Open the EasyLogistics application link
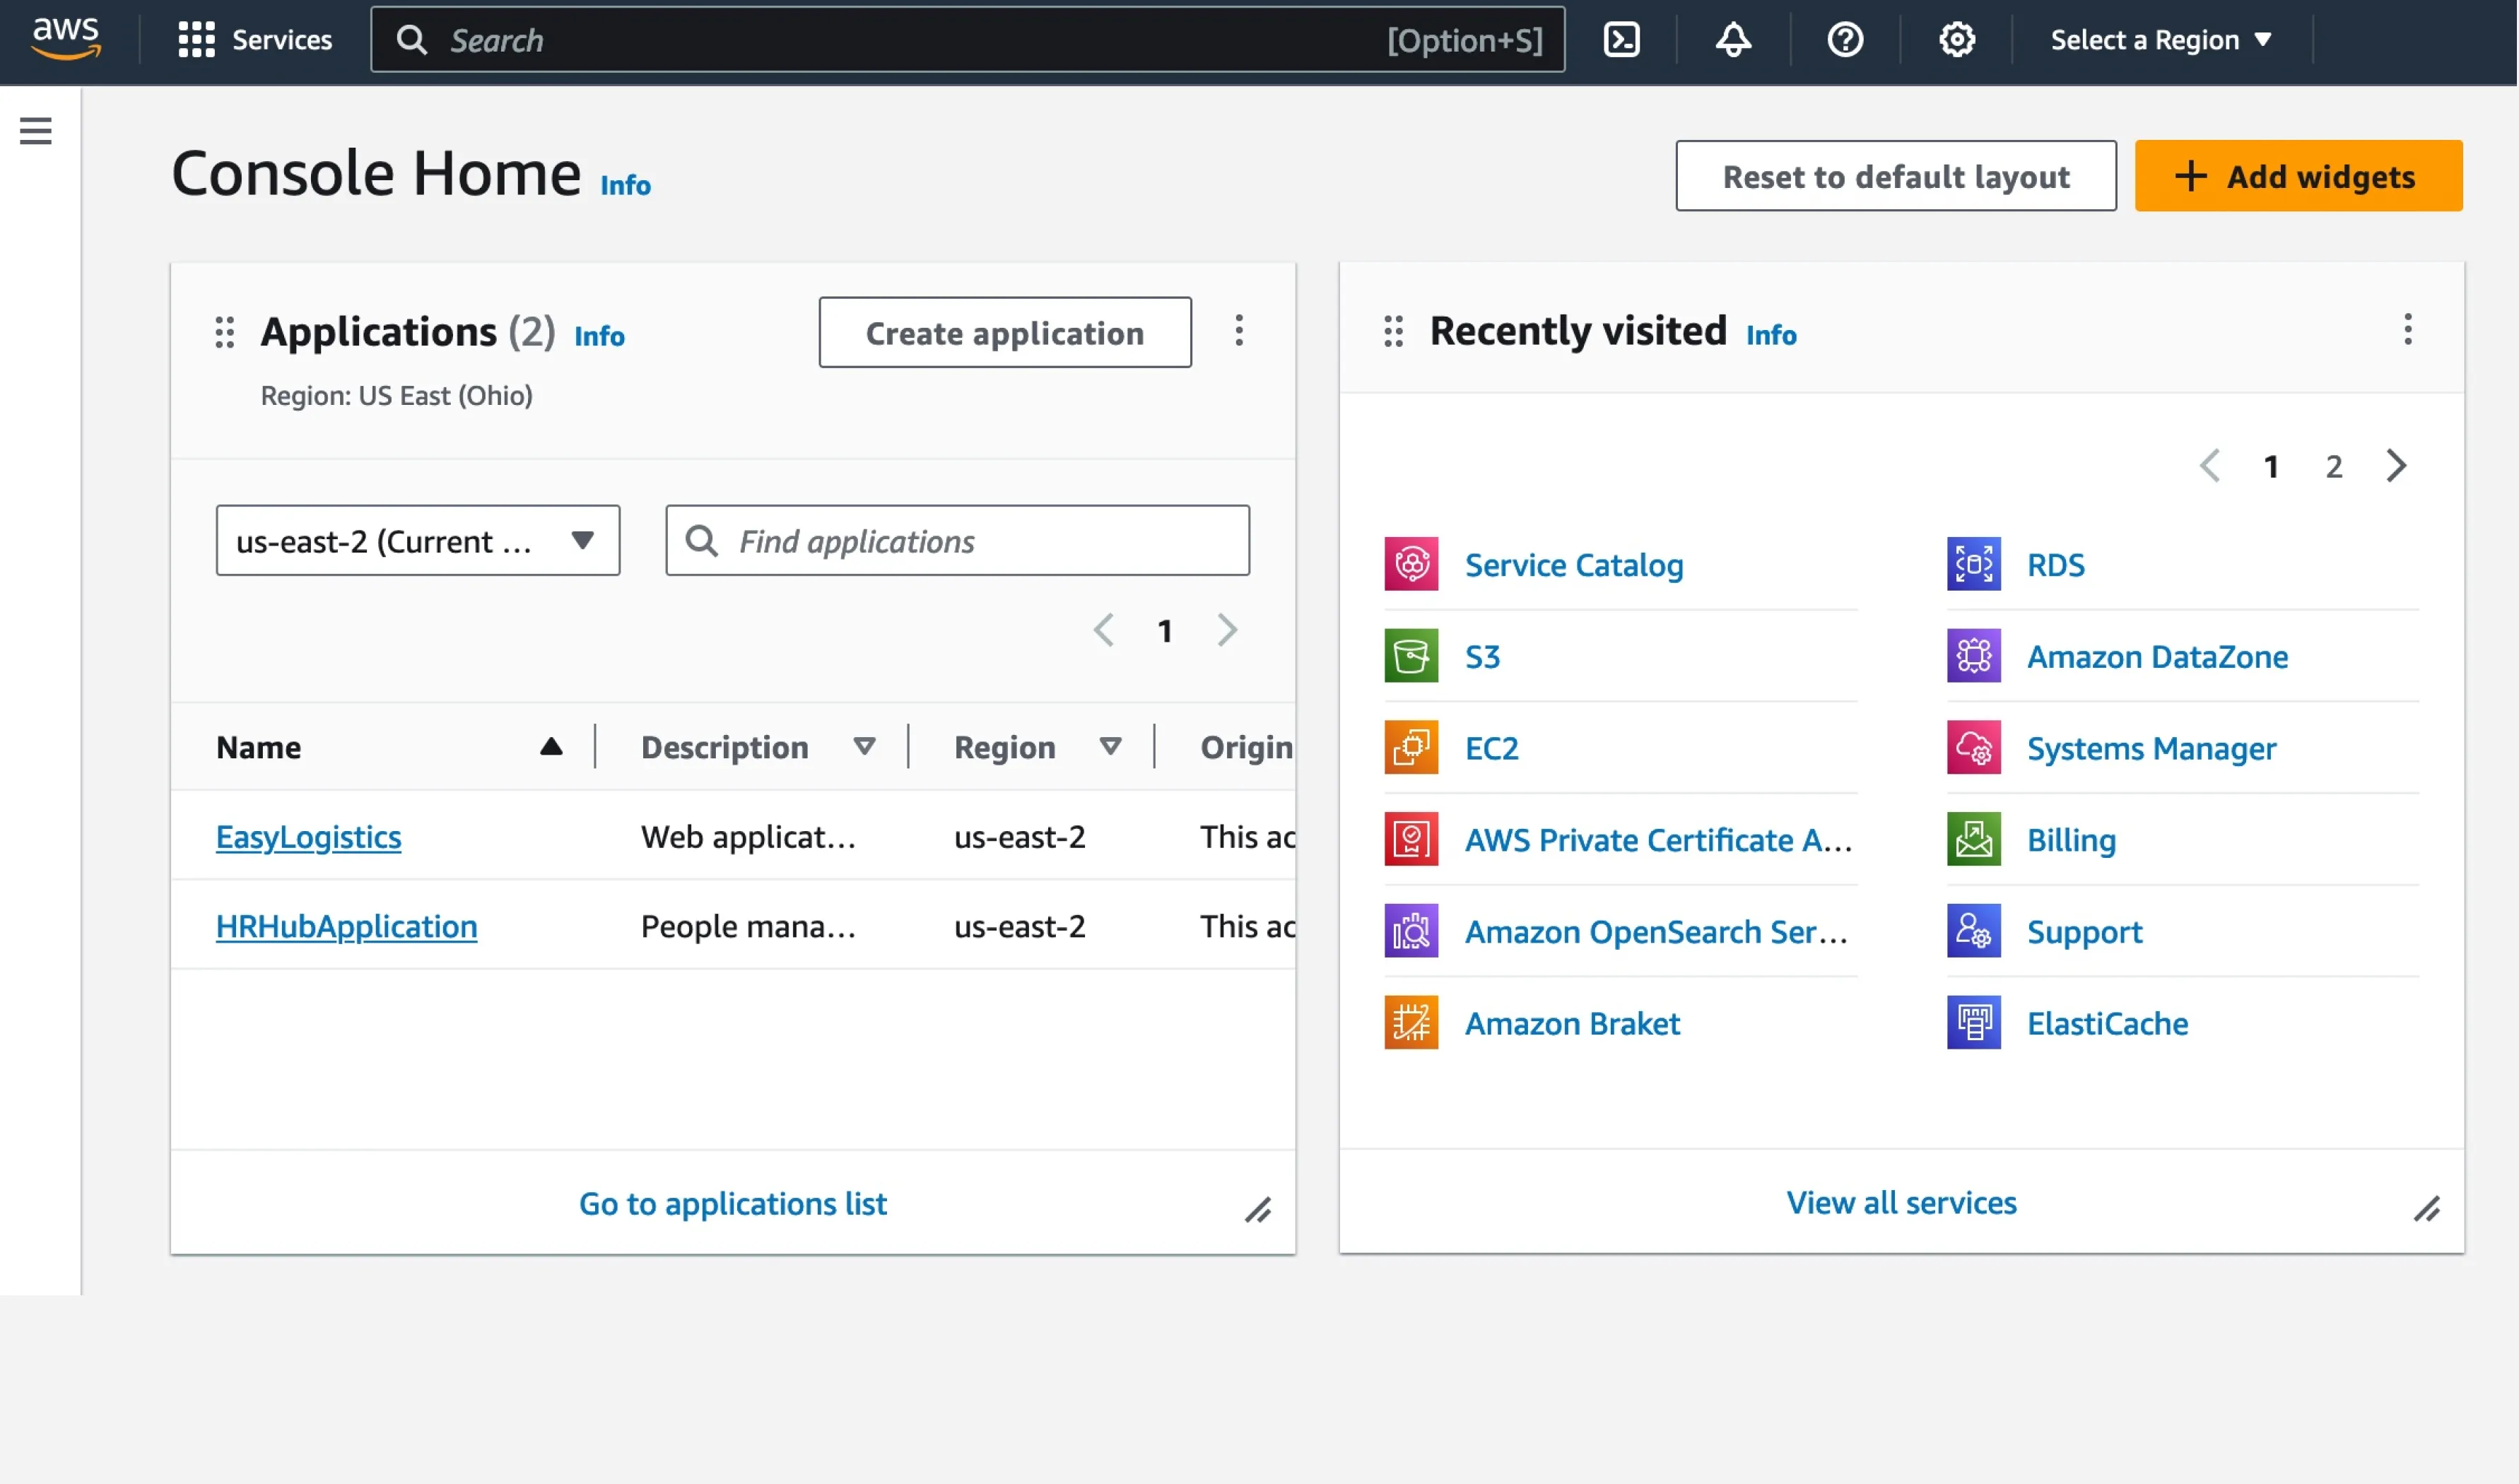Image resolution: width=2519 pixels, height=1484 pixels. coord(308,836)
